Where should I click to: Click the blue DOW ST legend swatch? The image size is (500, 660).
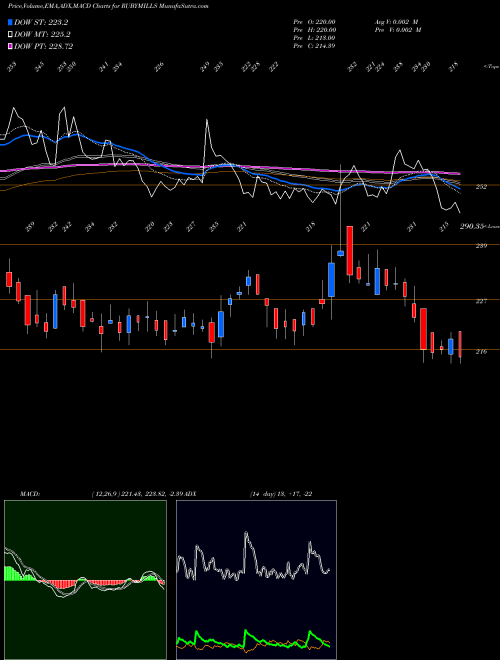coord(10,22)
